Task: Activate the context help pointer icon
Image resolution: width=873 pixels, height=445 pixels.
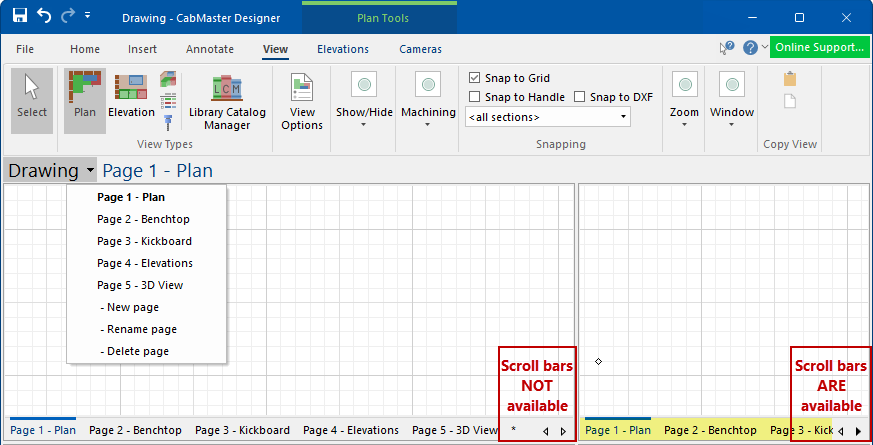Action: tap(727, 47)
